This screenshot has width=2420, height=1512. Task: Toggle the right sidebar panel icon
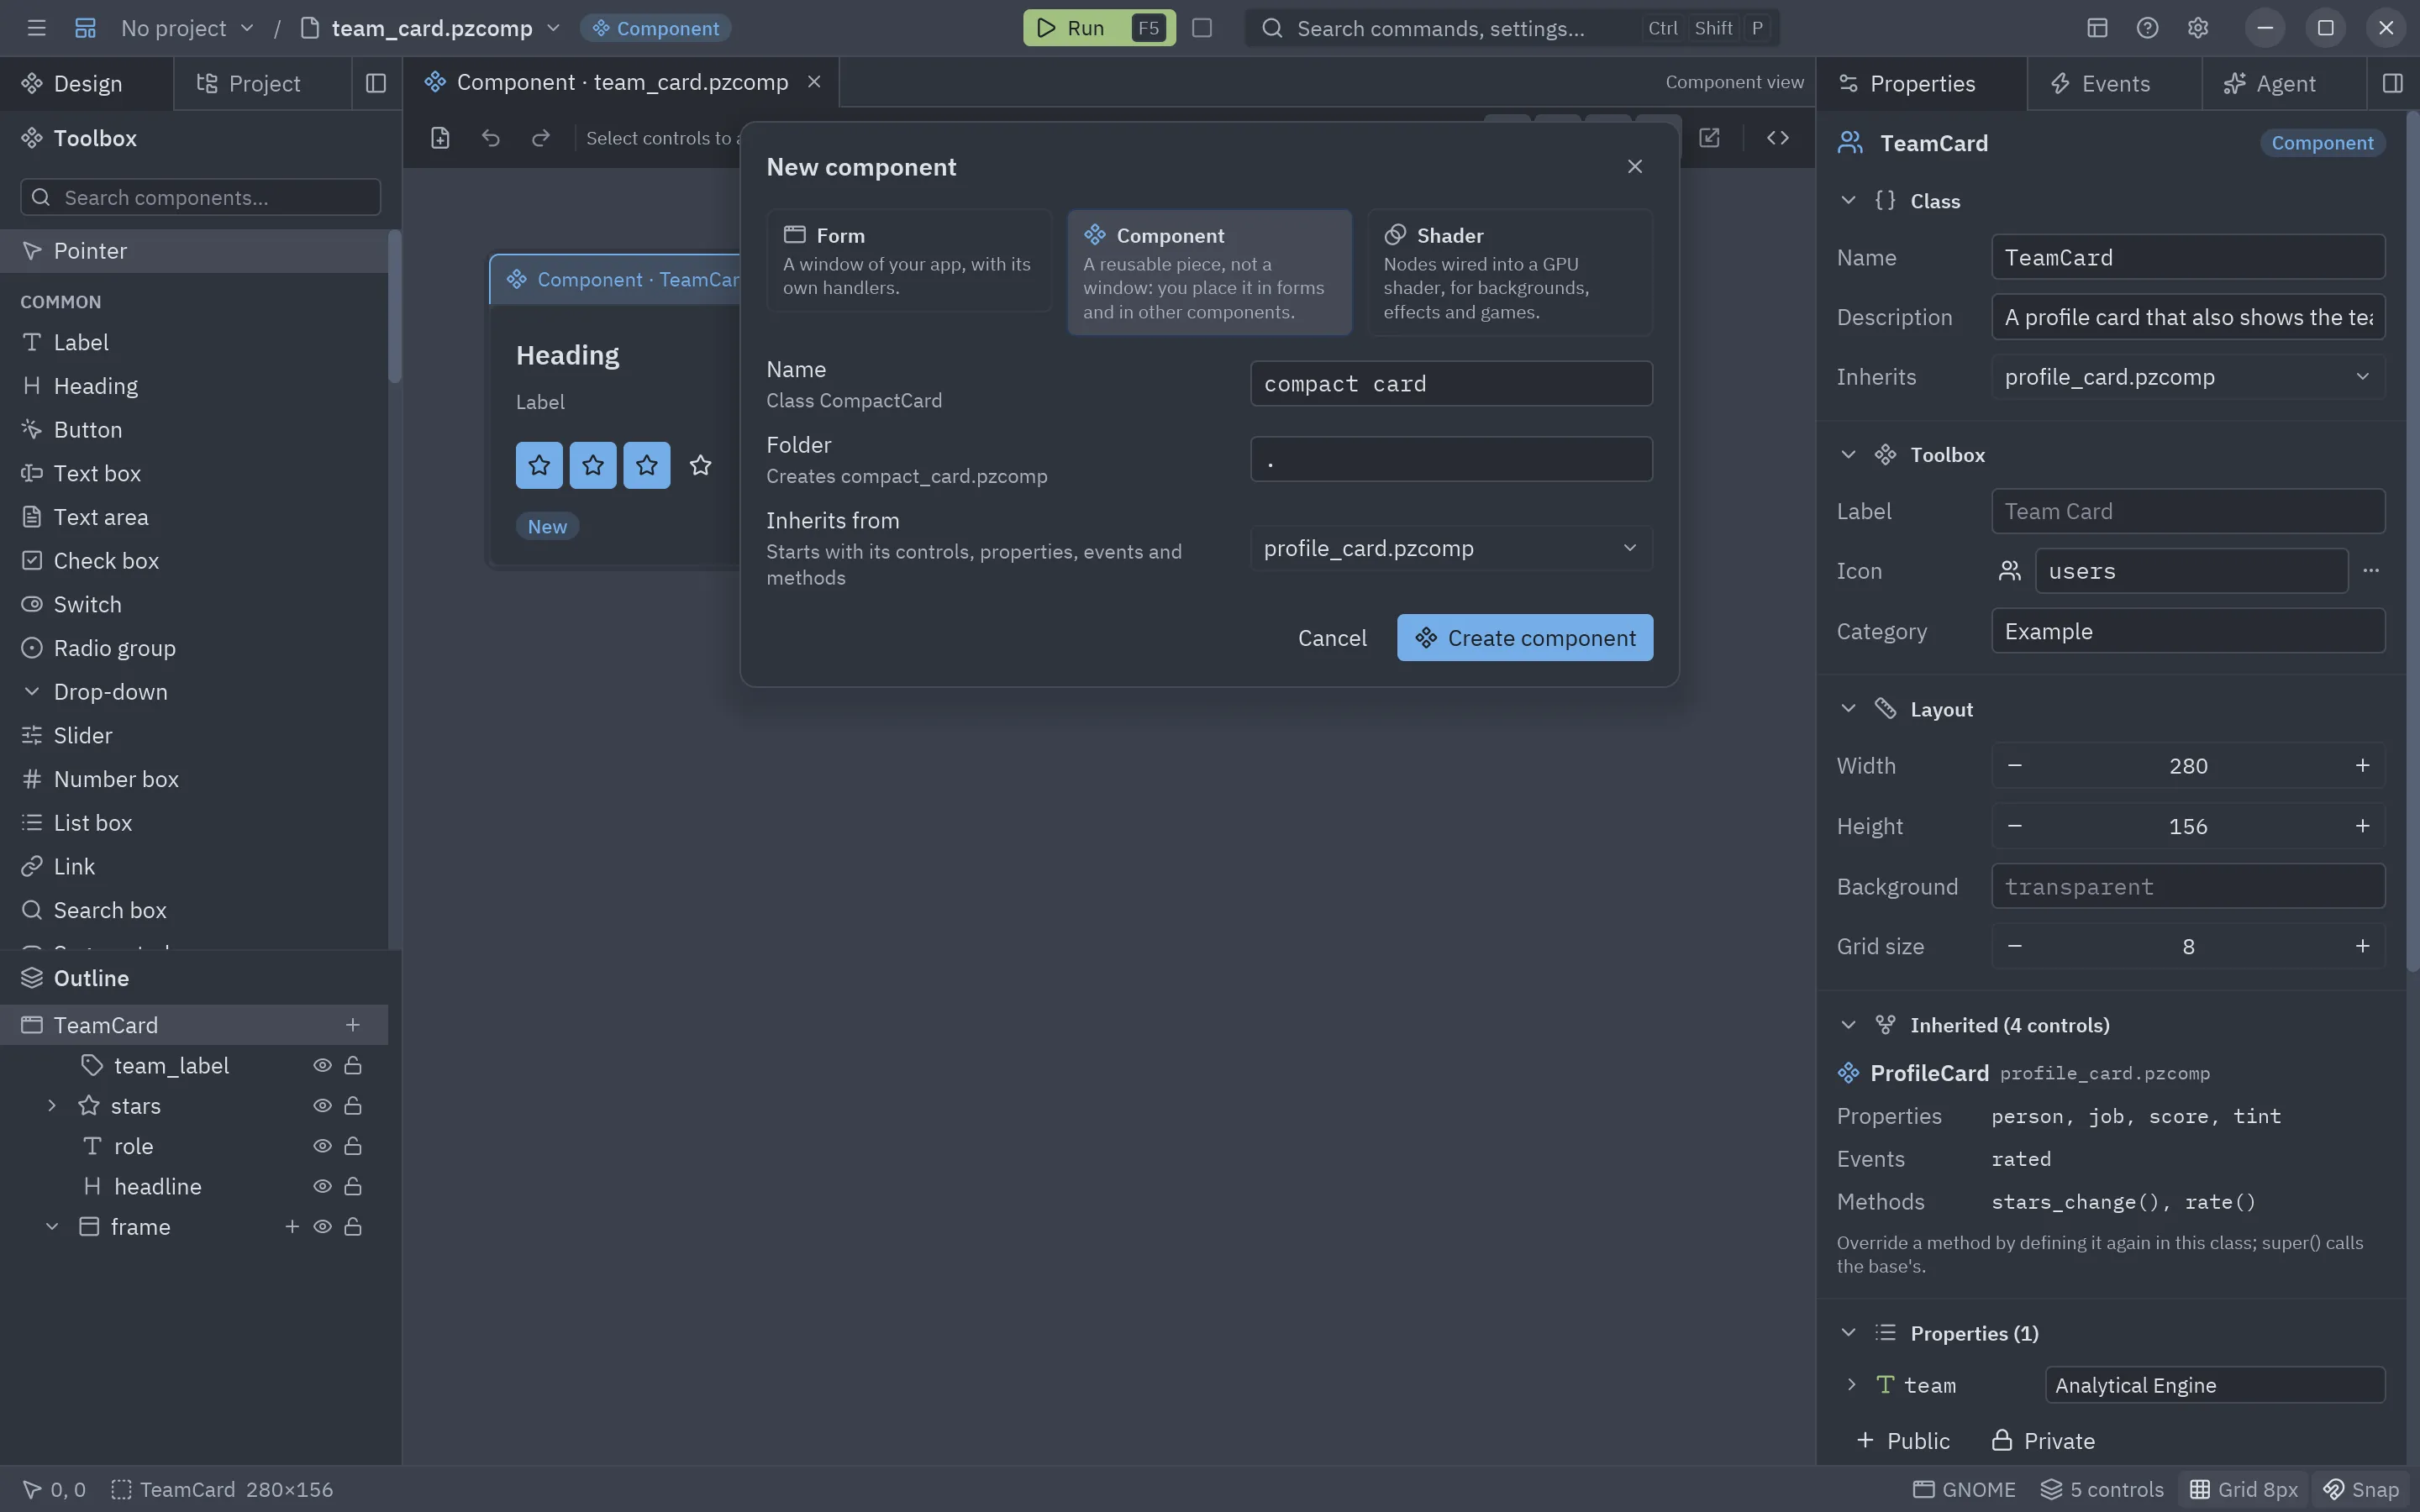pos(2392,83)
